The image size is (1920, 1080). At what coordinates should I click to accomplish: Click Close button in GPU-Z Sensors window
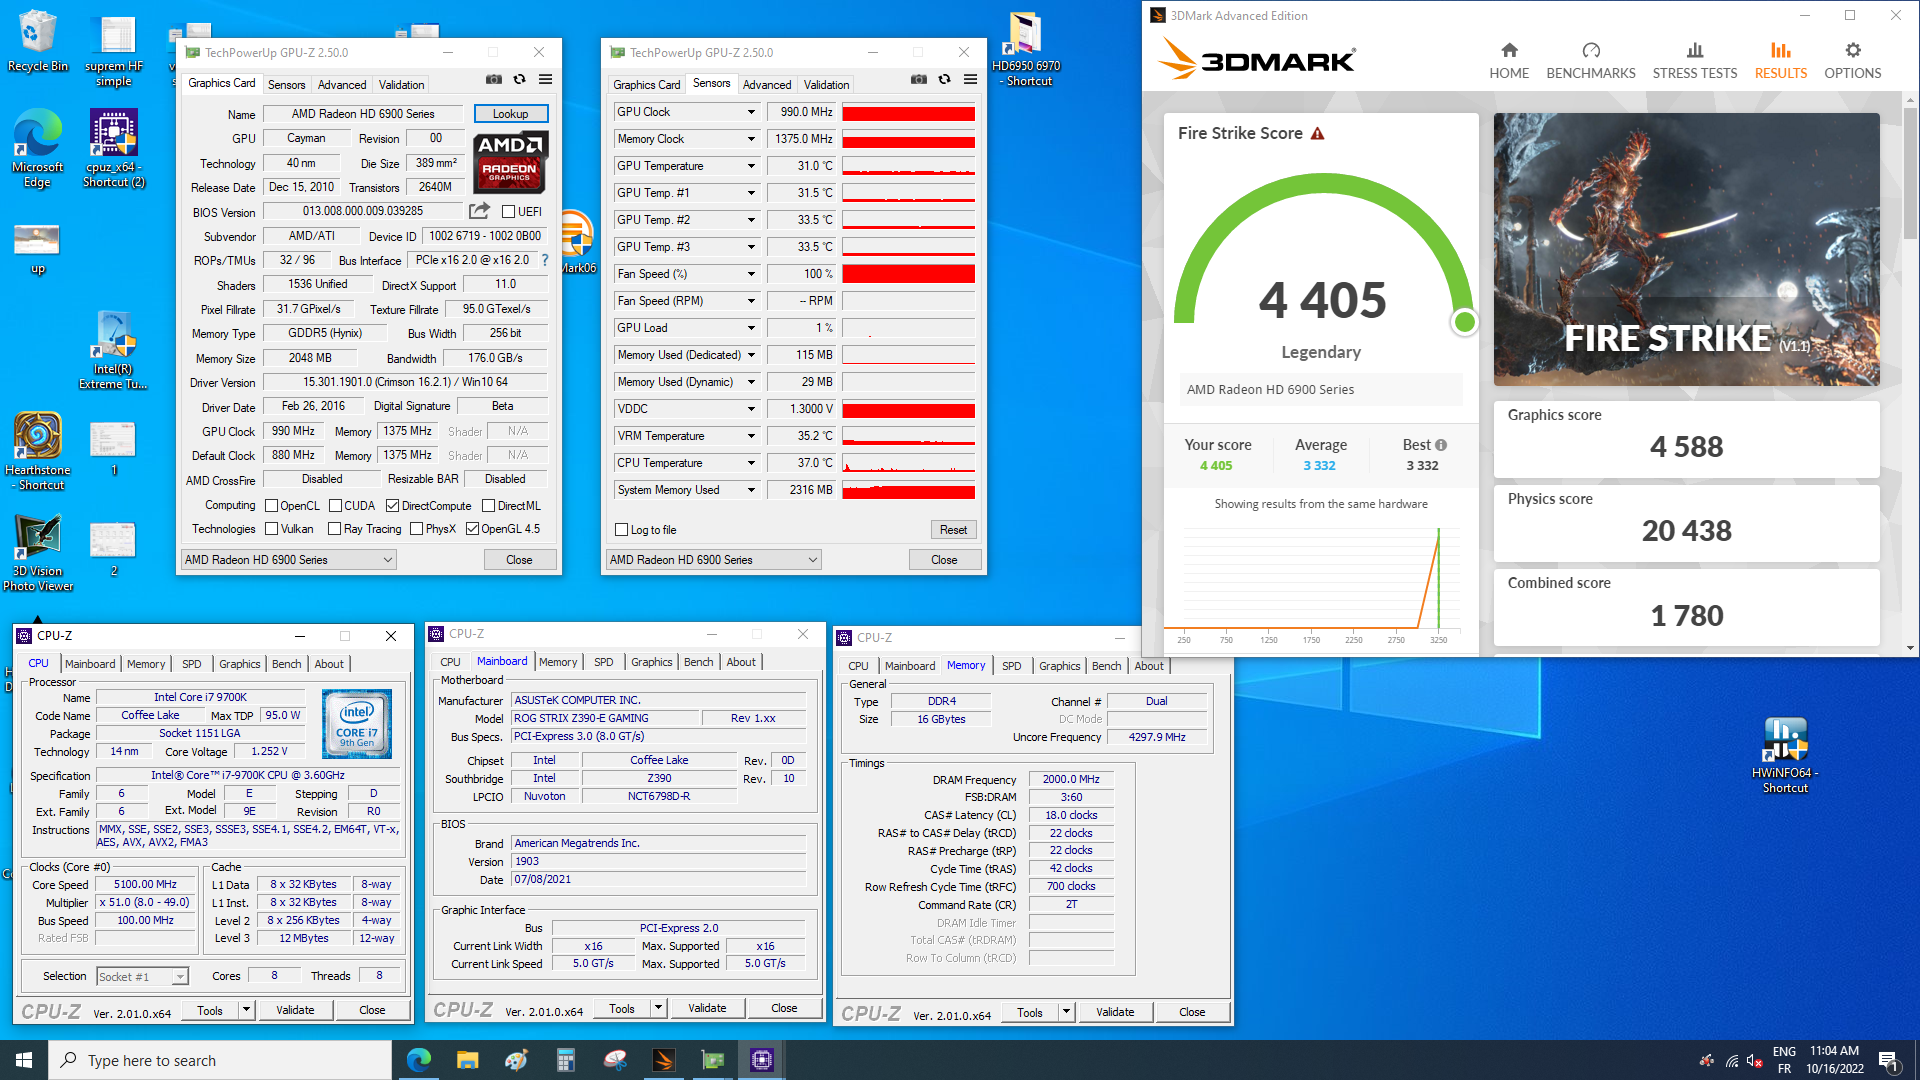(944, 560)
